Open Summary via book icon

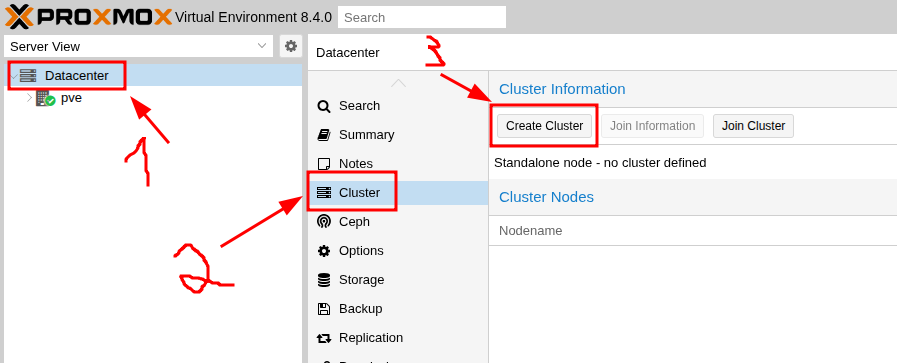[x=324, y=135]
